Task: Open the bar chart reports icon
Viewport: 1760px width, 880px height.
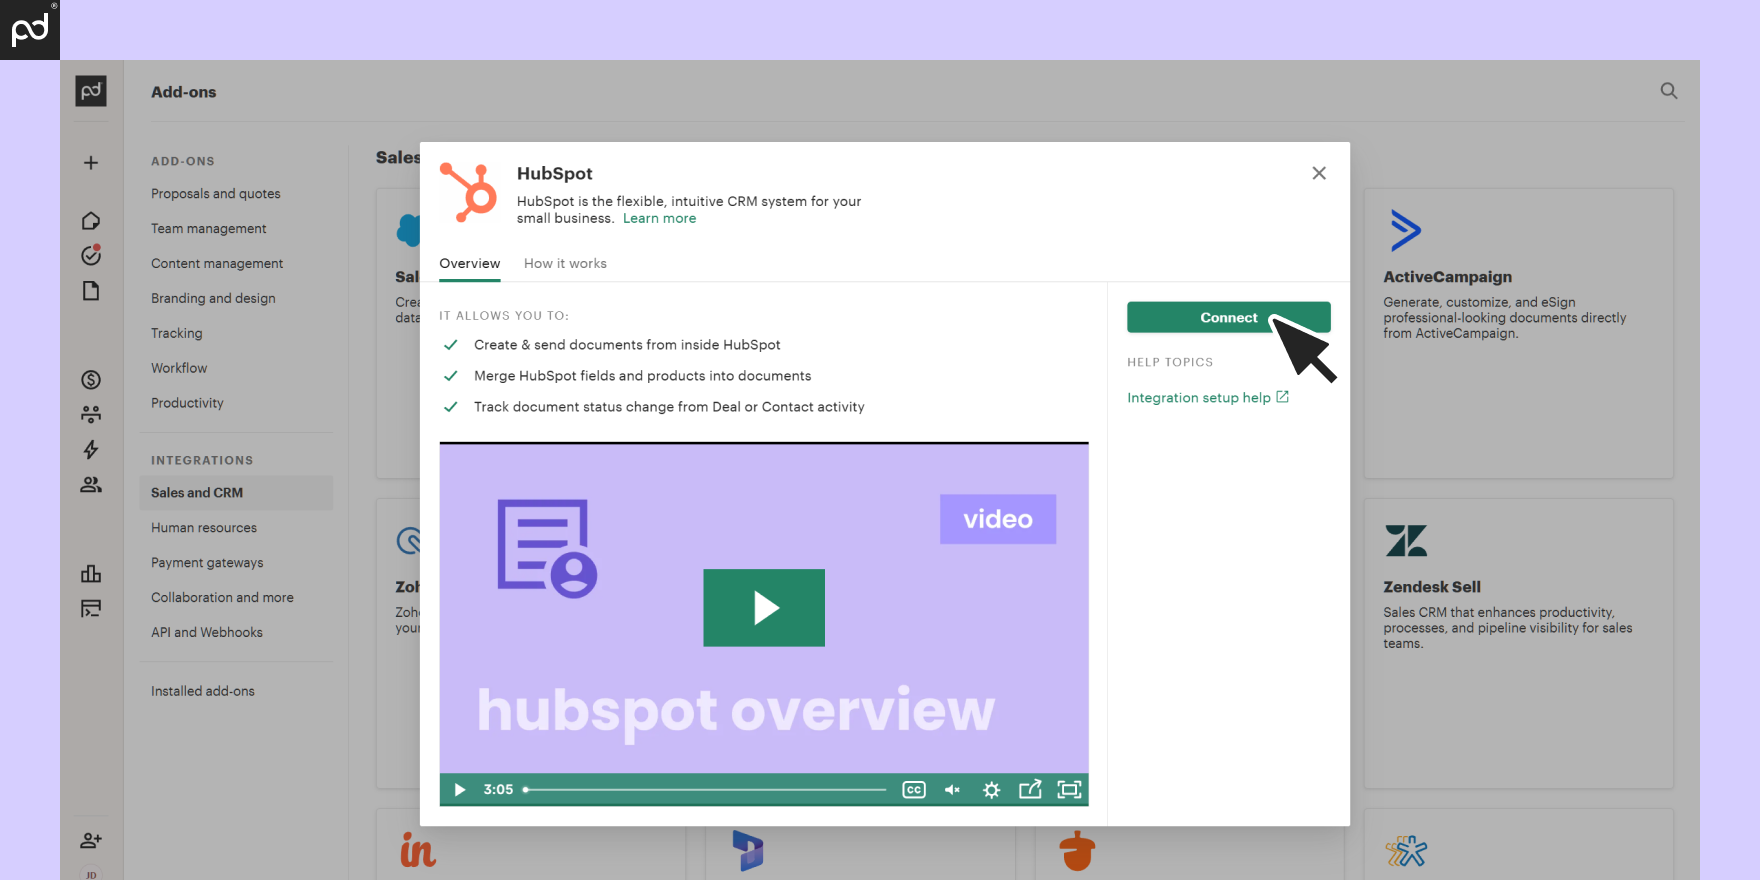Action: tap(91, 574)
